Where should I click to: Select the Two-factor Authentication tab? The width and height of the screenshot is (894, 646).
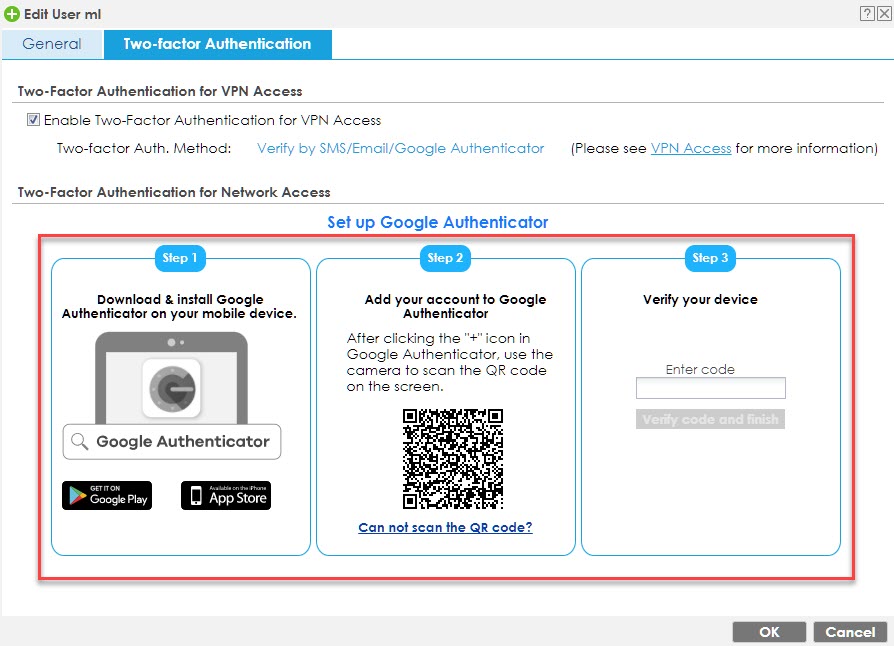point(217,44)
